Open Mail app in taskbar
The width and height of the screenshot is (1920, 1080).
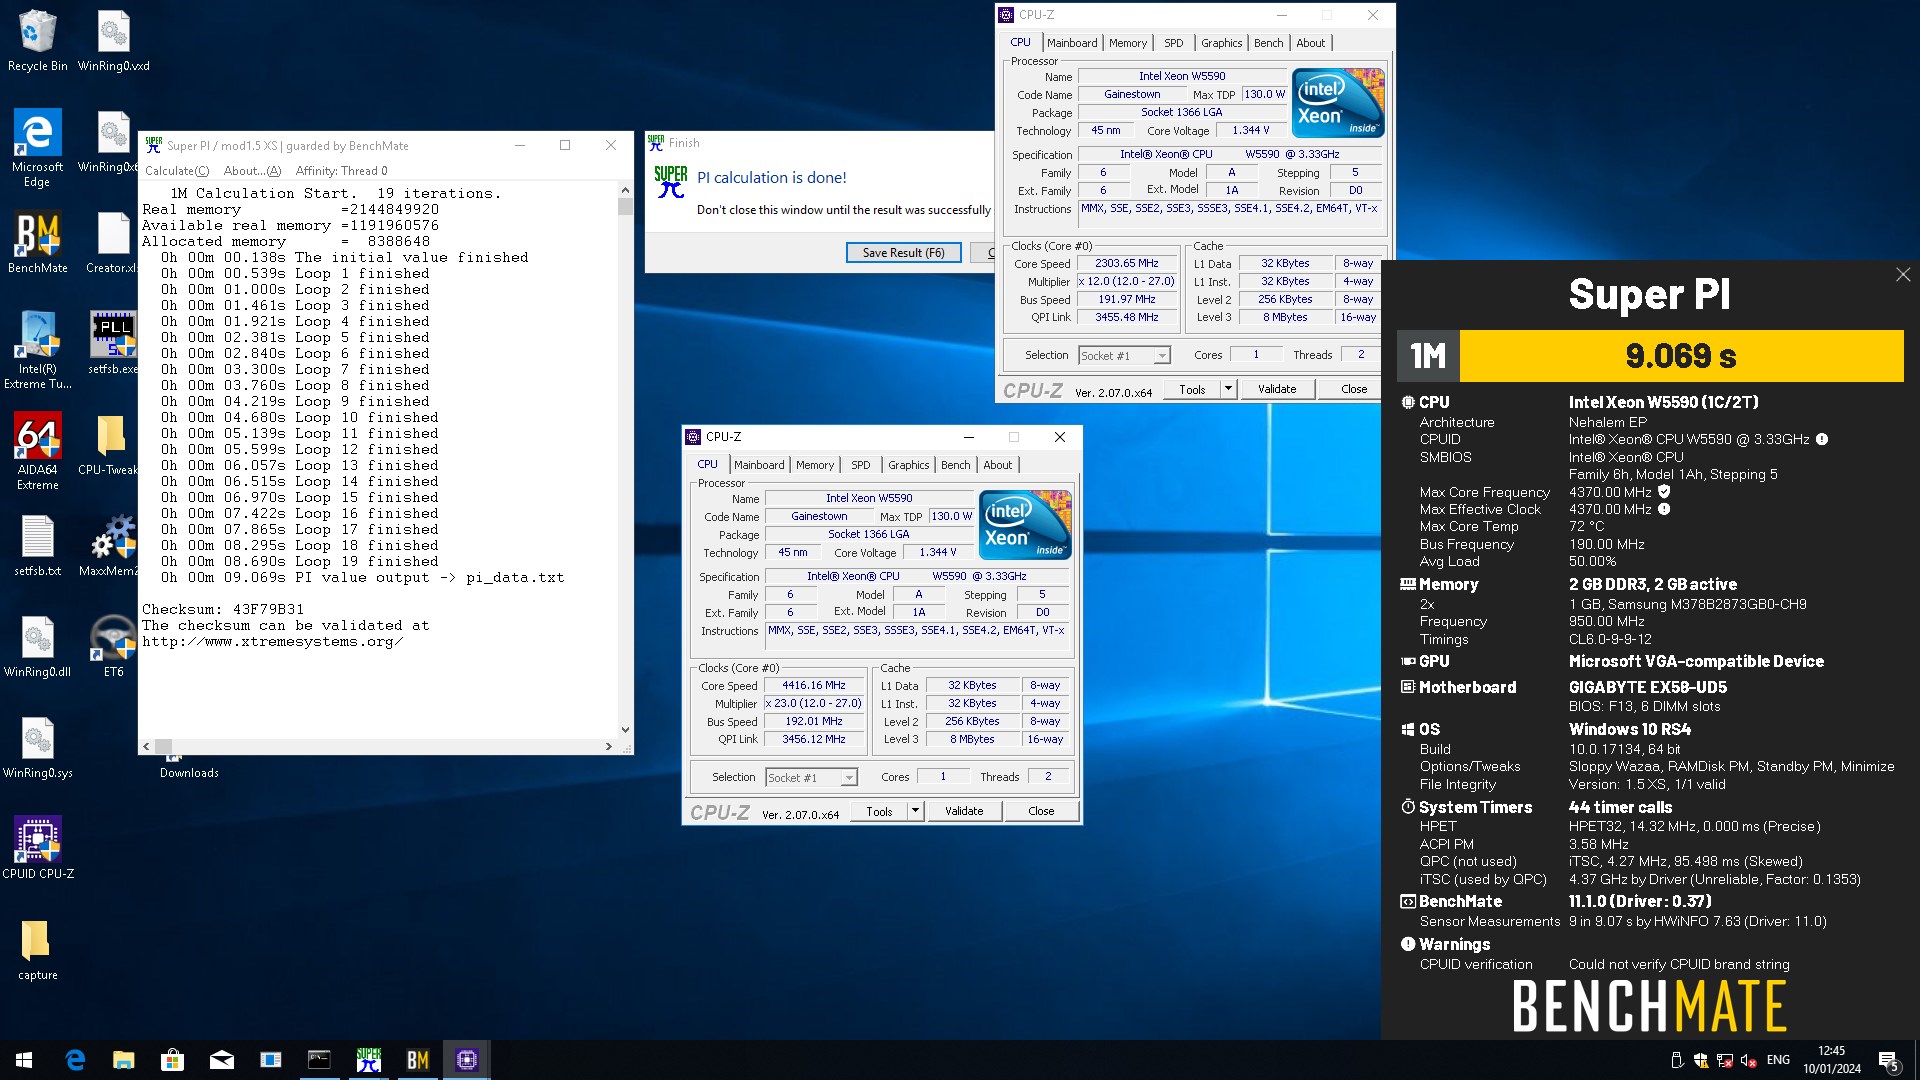222,1060
